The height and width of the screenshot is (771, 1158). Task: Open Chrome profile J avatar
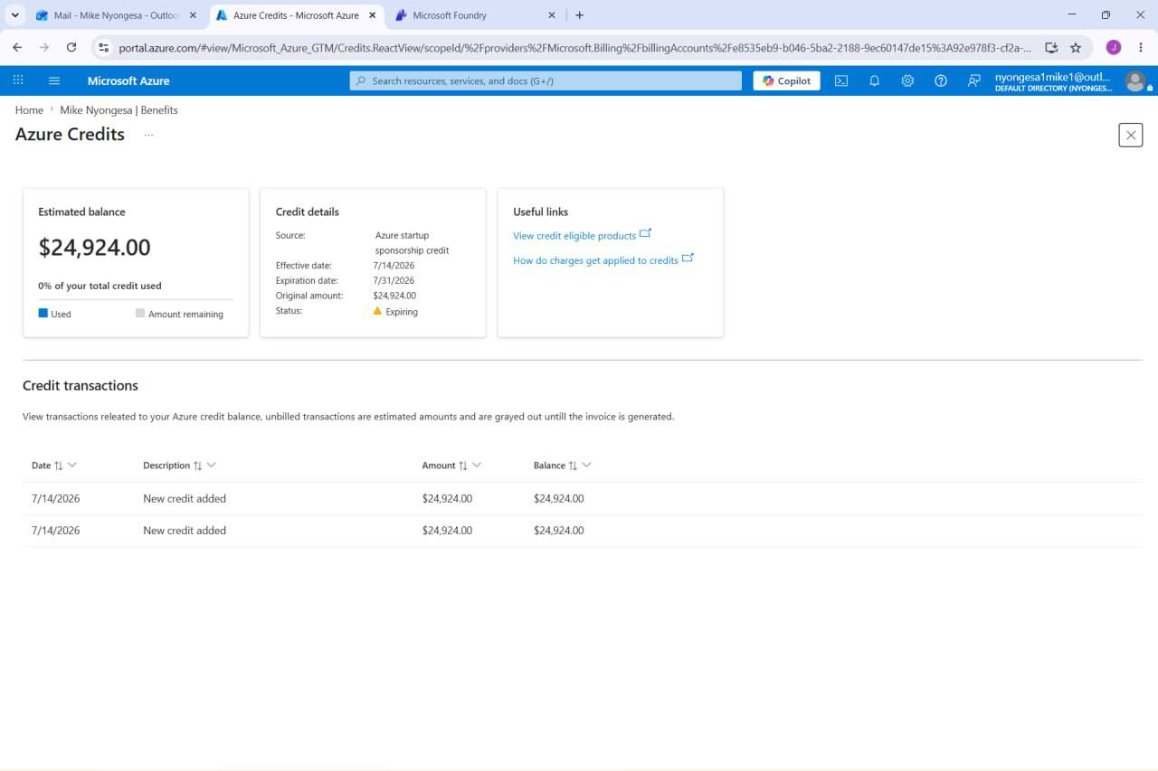pos(1114,47)
